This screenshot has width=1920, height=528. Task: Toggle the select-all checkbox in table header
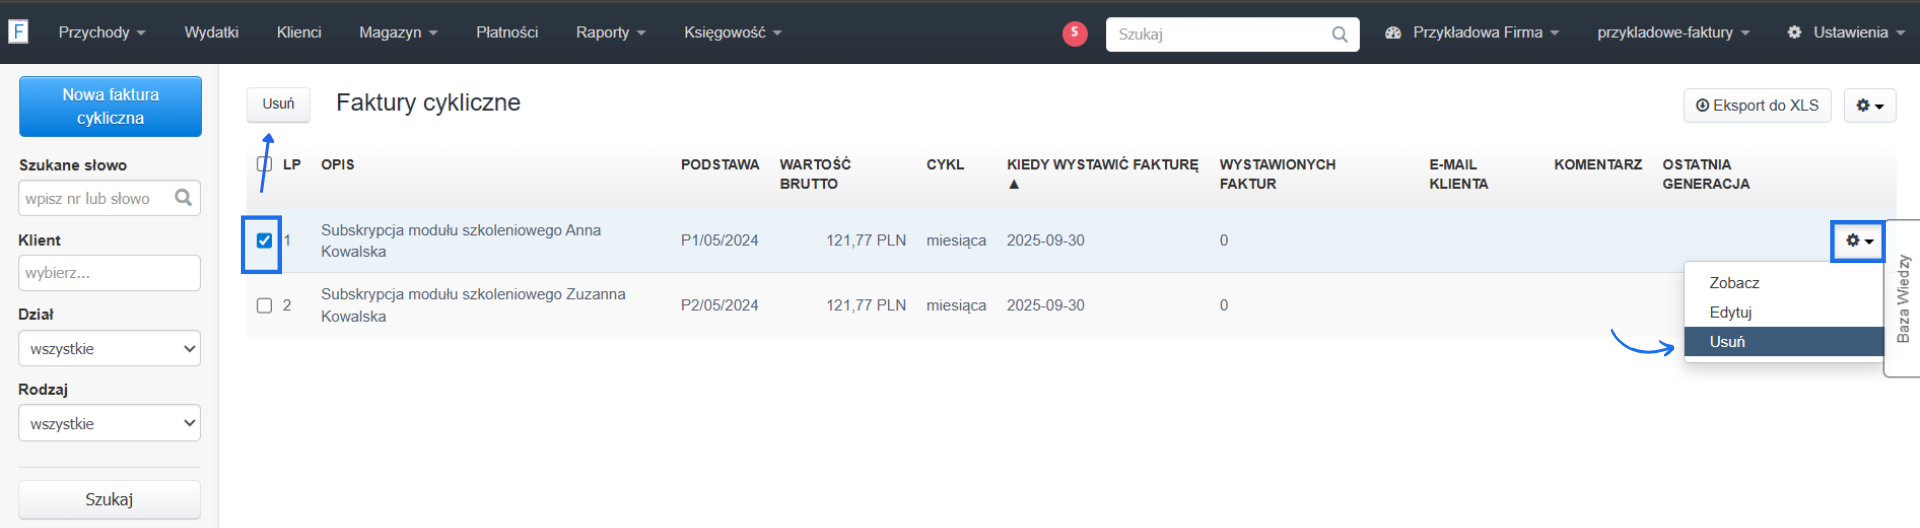(x=264, y=164)
